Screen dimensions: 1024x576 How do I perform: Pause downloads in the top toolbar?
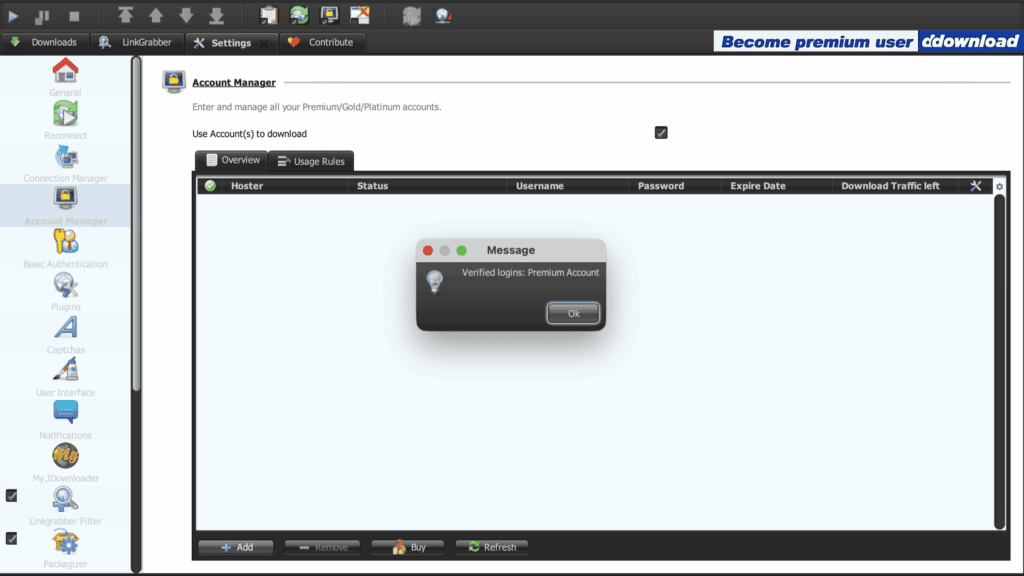coord(42,16)
